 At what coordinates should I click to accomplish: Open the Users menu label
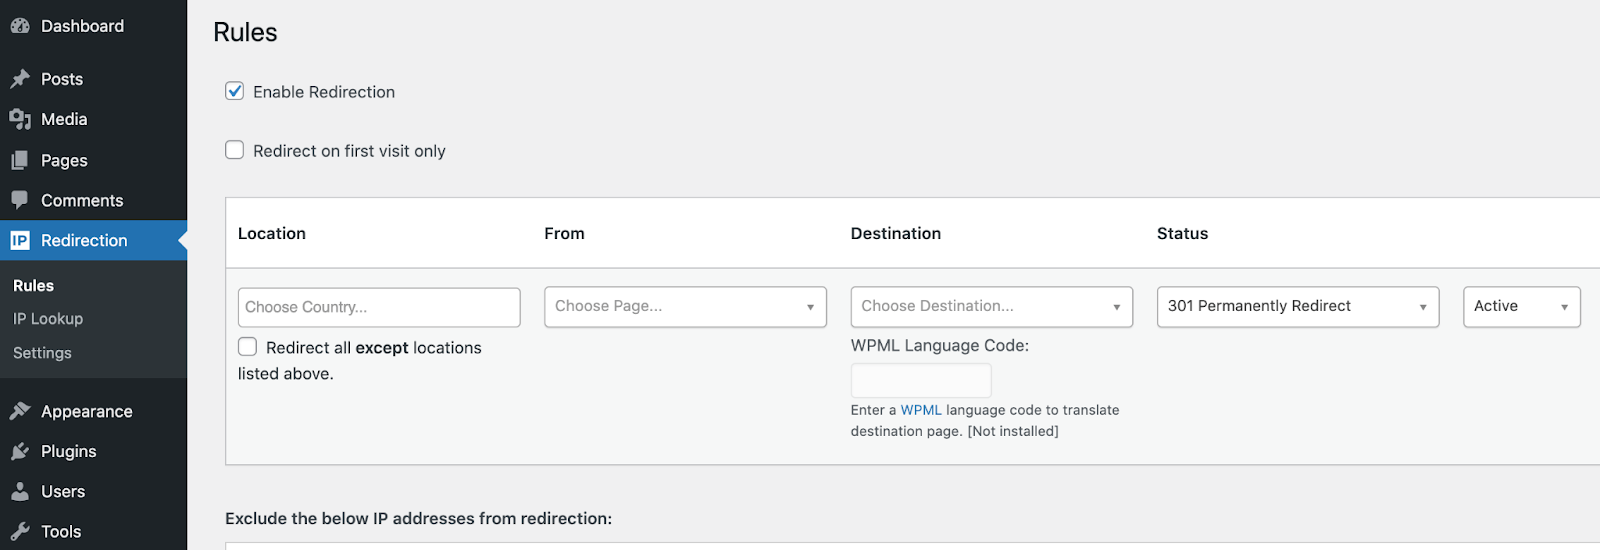(63, 491)
